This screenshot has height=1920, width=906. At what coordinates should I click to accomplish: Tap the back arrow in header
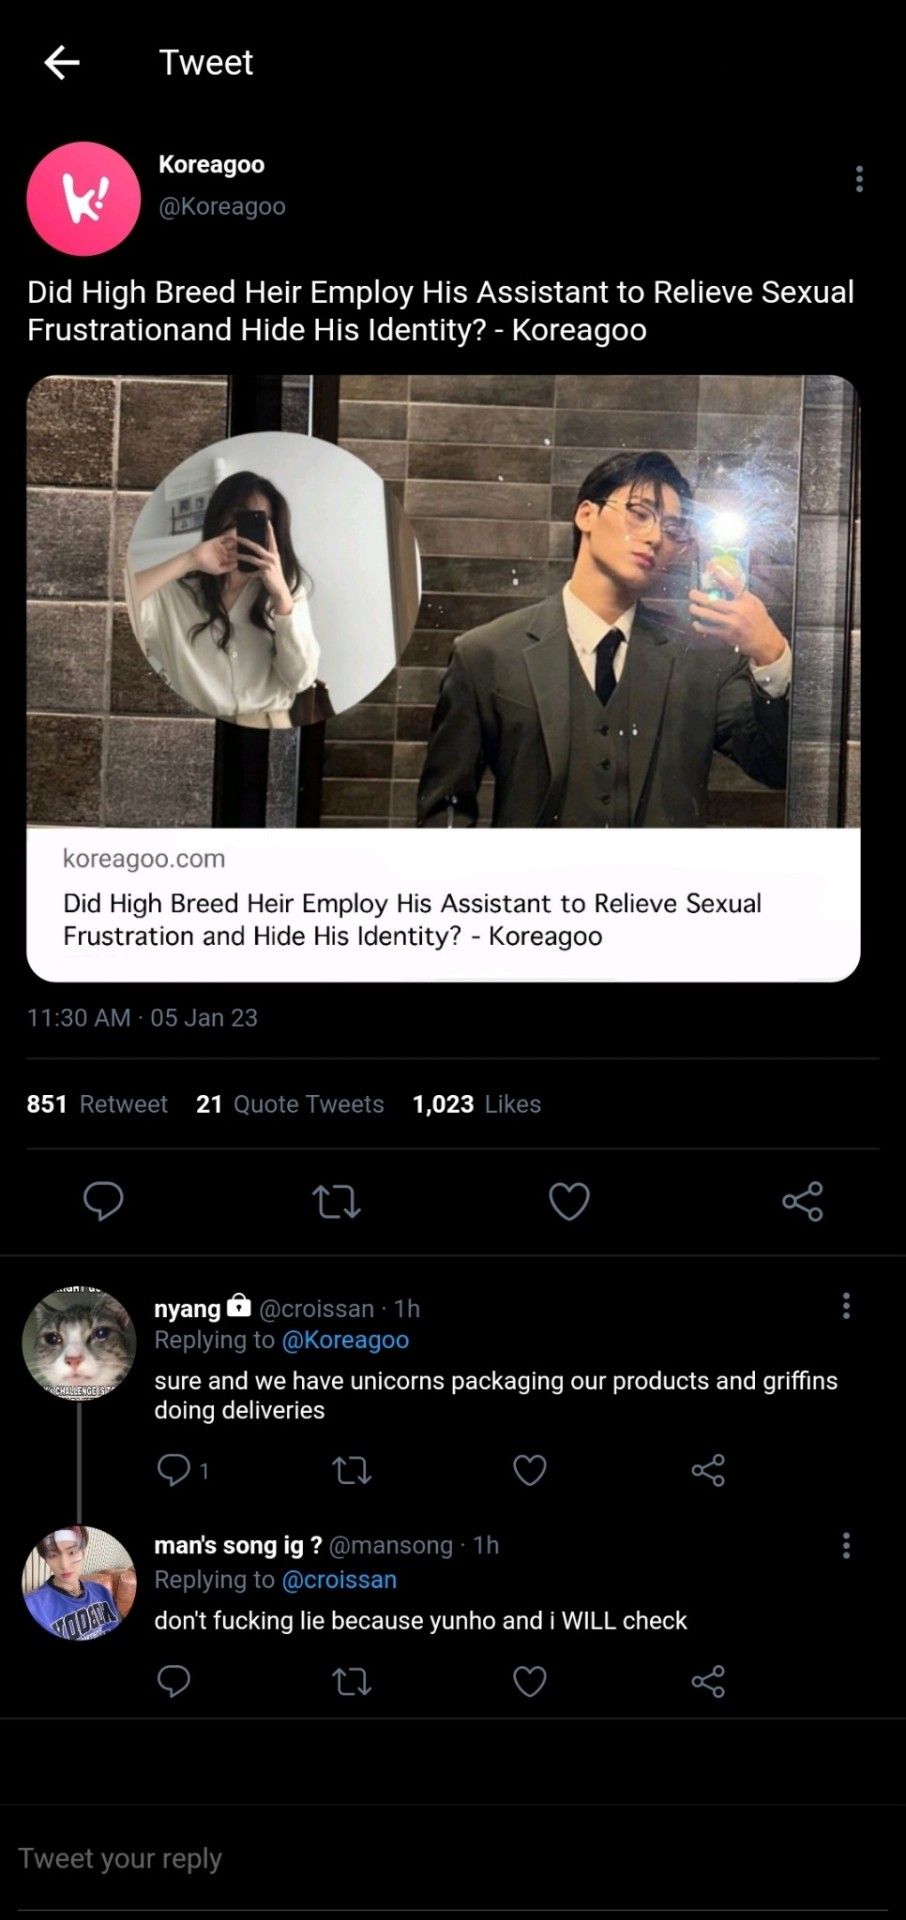point(62,62)
